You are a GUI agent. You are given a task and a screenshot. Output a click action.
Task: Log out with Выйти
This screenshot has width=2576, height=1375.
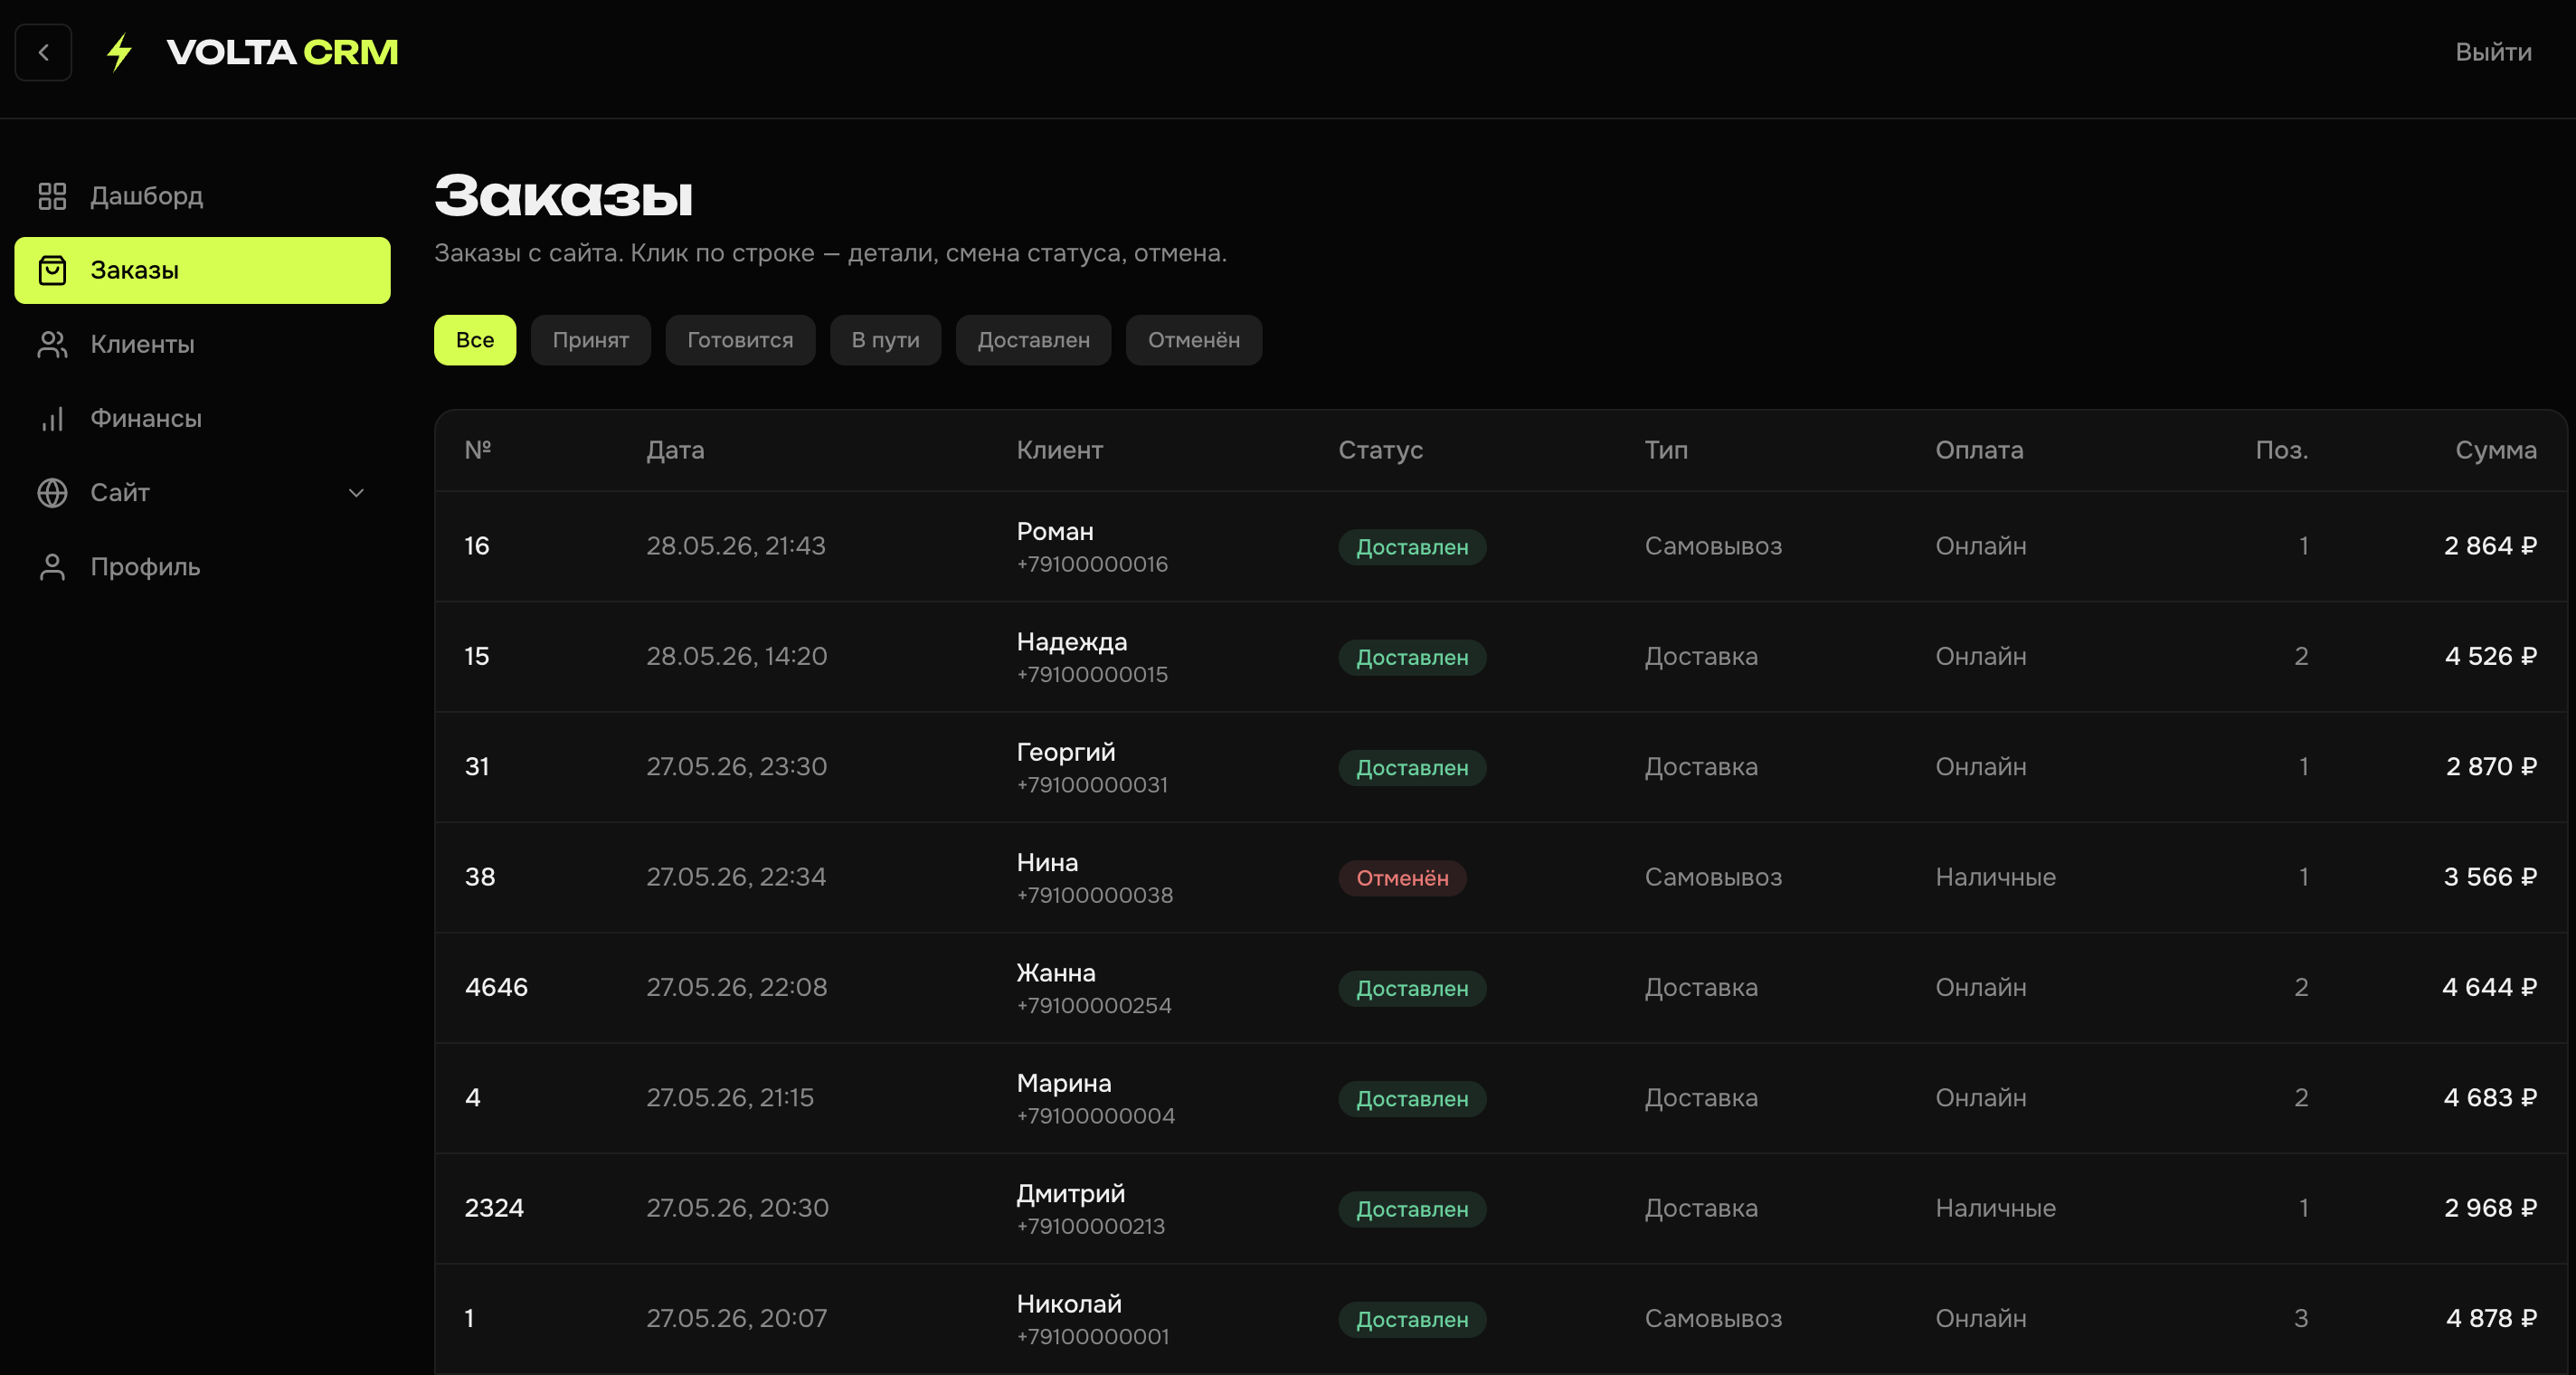pos(2493,52)
